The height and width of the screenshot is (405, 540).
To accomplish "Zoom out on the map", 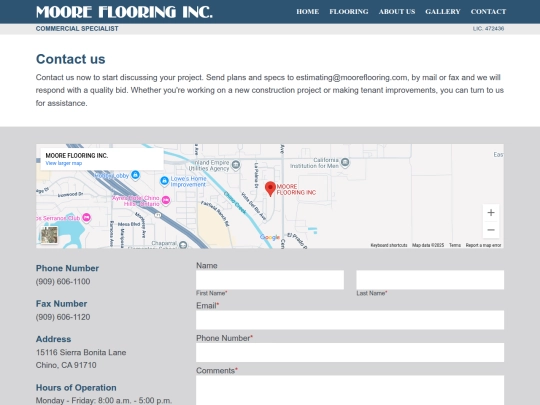I will point(491,230).
